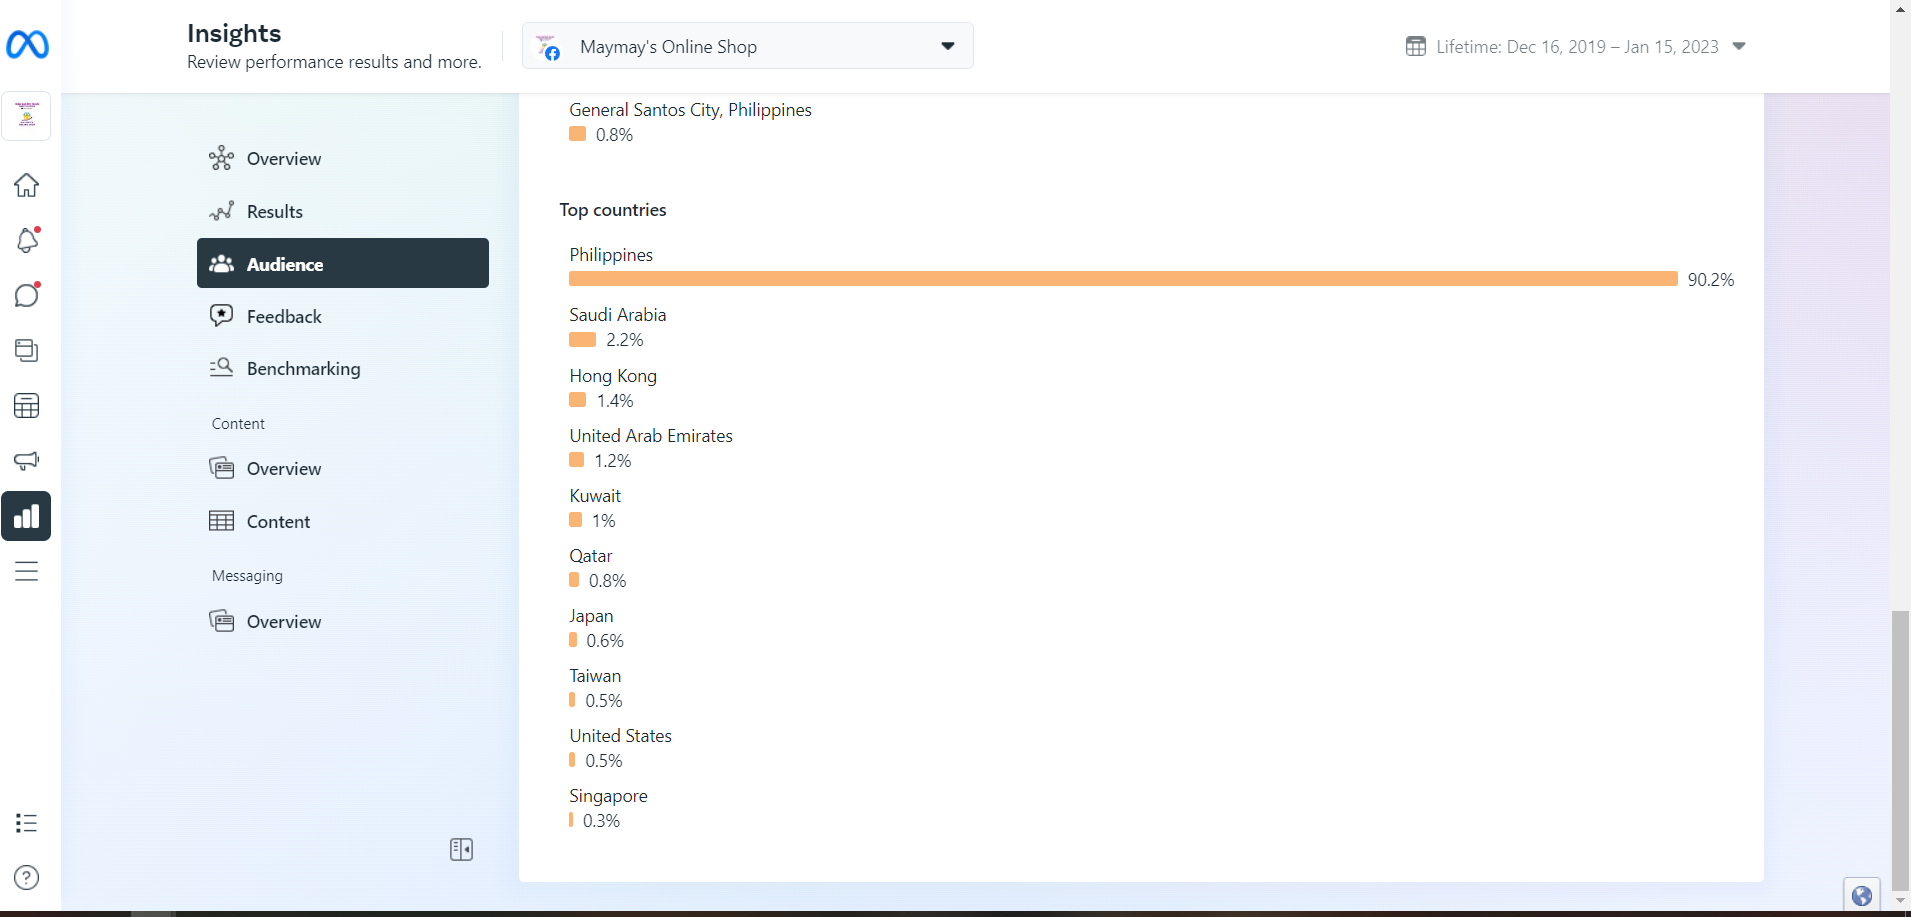Click the page profile thumbnail in rail
This screenshot has width=1911, height=917.
27,117
